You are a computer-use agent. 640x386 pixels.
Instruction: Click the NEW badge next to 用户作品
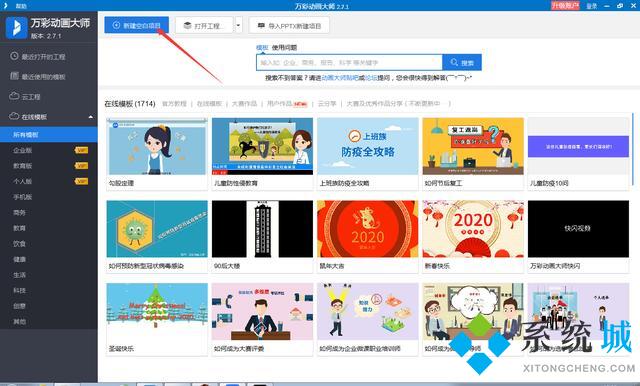tap(300, 104)
